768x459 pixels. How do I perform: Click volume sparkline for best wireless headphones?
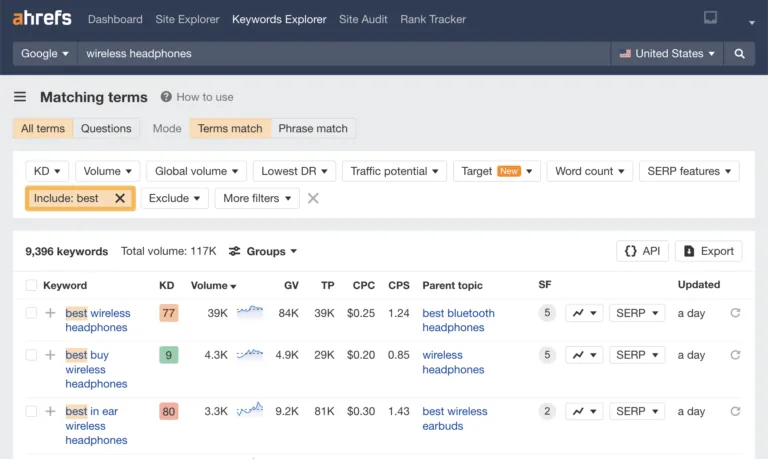[250, 312]
